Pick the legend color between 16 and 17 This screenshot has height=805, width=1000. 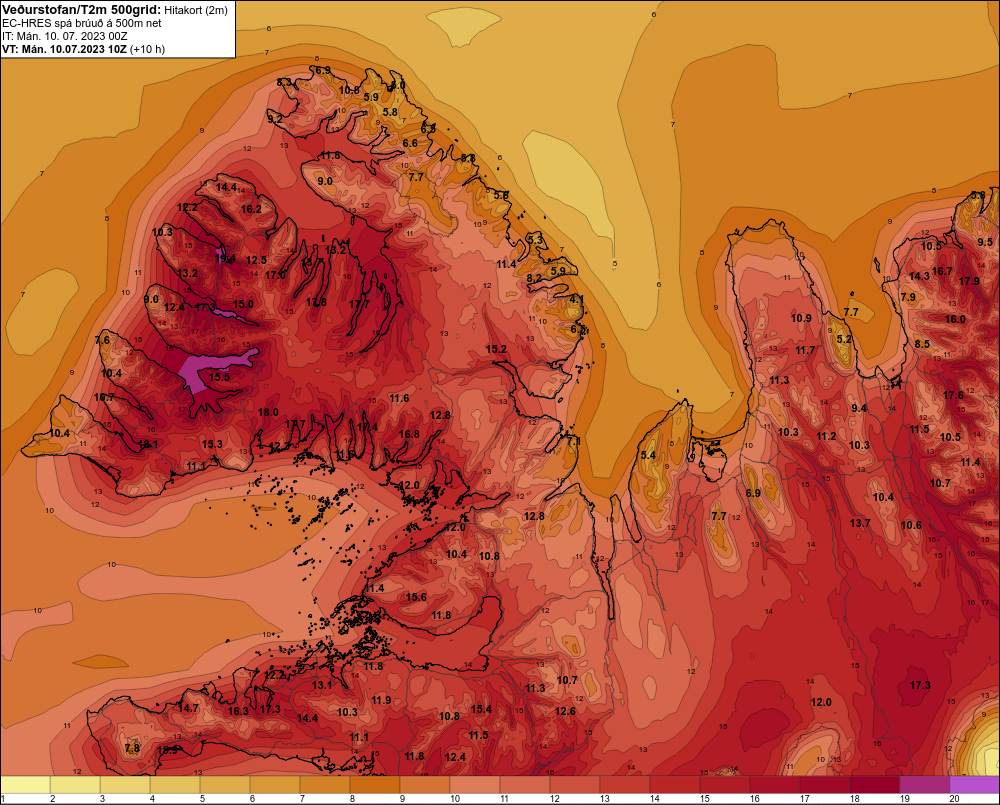[775, 785]
